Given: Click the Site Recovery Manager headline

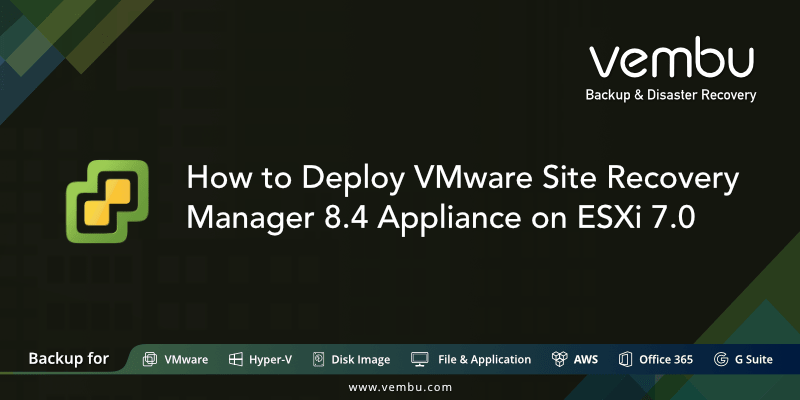Looking at the screenshot, I should pos(462,200).
